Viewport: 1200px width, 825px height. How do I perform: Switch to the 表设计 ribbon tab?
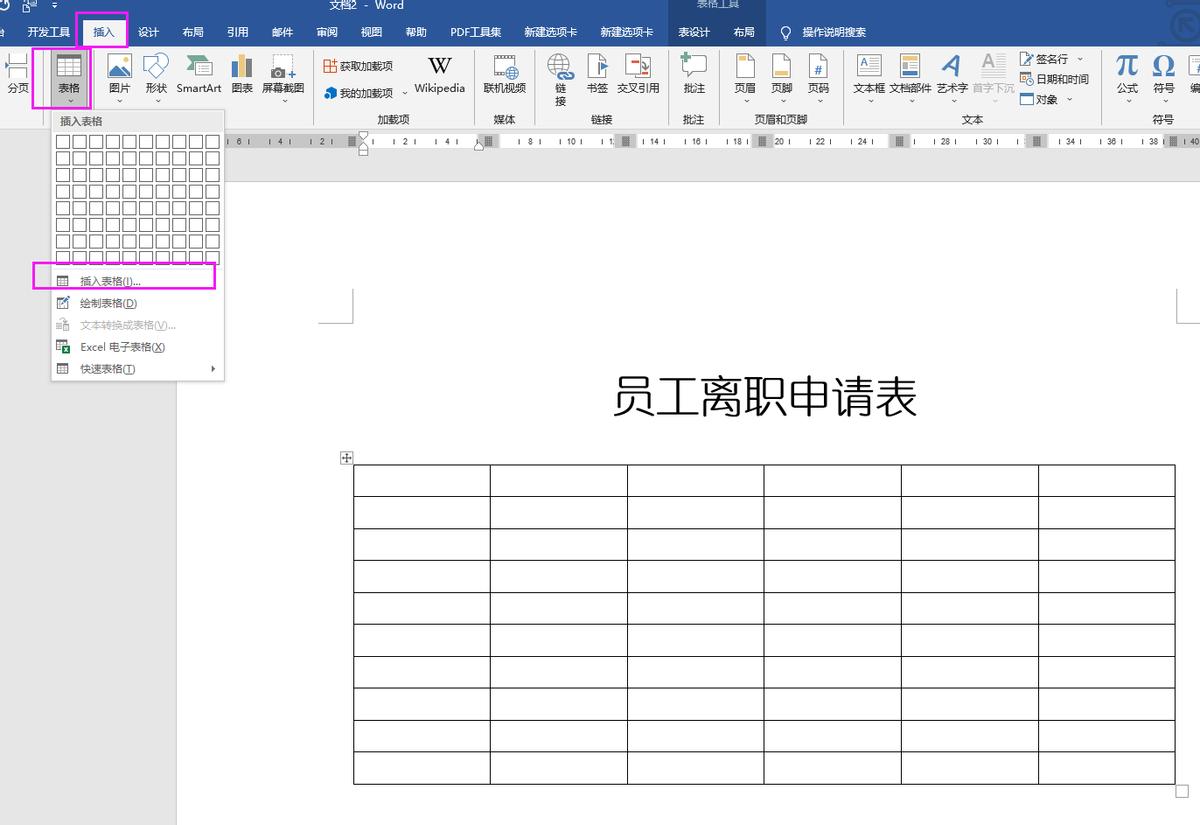pyautogui.click(x=693, y=31)
